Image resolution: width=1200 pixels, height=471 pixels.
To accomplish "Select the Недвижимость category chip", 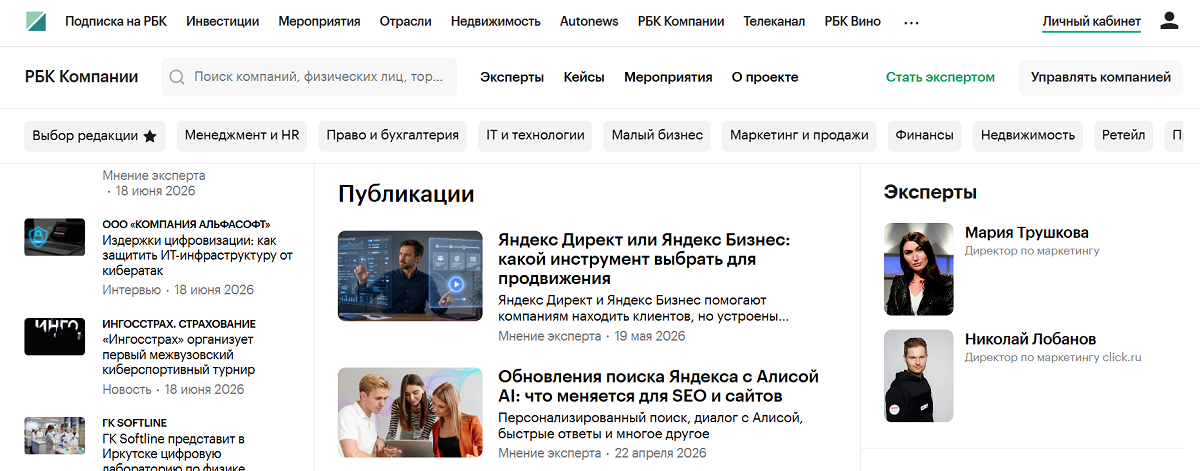I will pos(1028,136).
